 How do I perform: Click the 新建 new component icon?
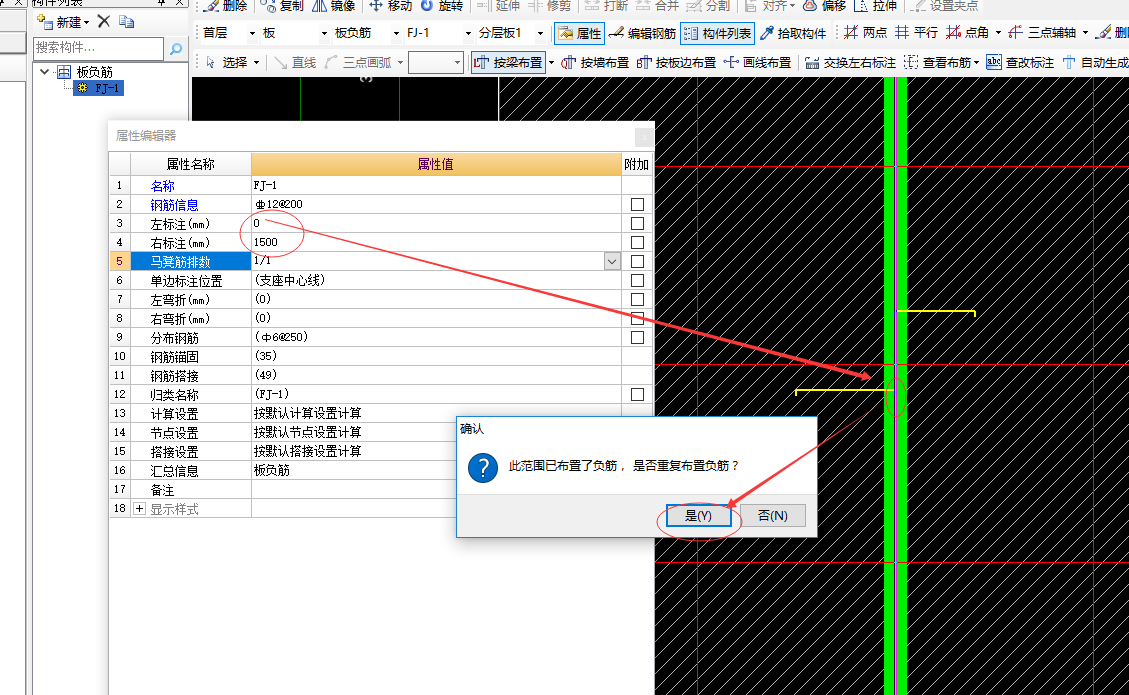point(45,22)
